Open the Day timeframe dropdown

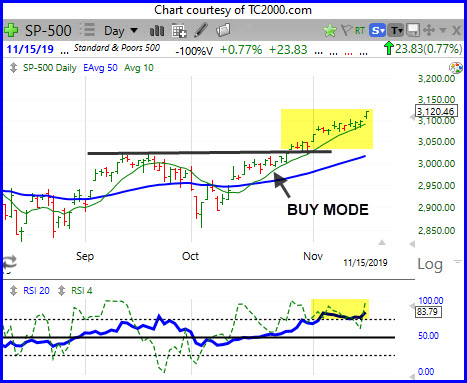click(x=121, y=31)
